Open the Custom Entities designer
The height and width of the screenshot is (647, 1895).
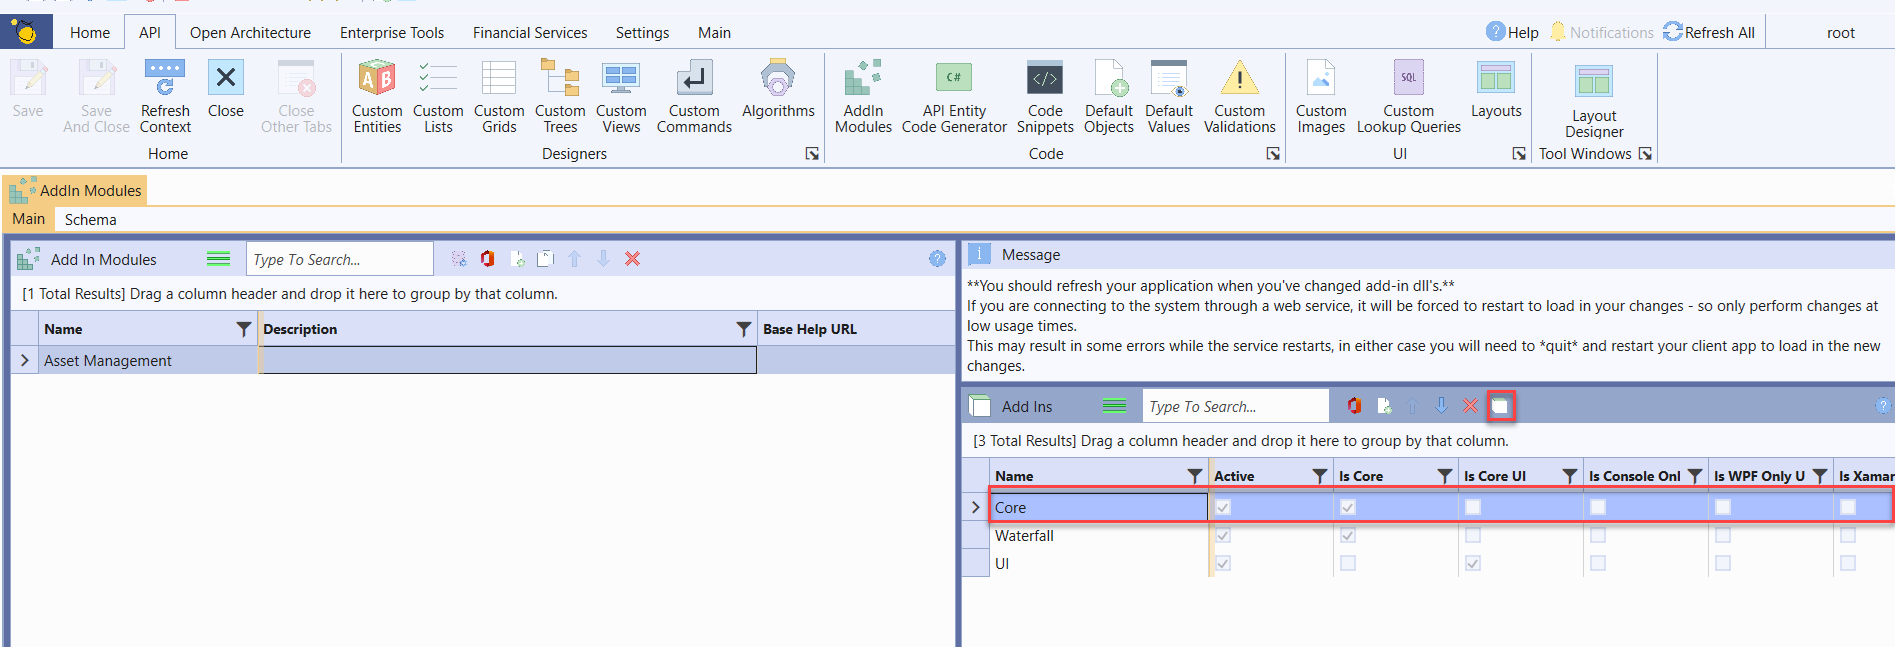[x=377, y=96]
